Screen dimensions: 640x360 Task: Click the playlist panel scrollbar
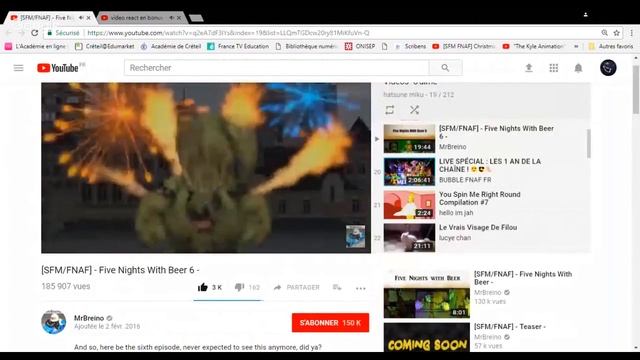pyautogui.click(x=589, y=144)
